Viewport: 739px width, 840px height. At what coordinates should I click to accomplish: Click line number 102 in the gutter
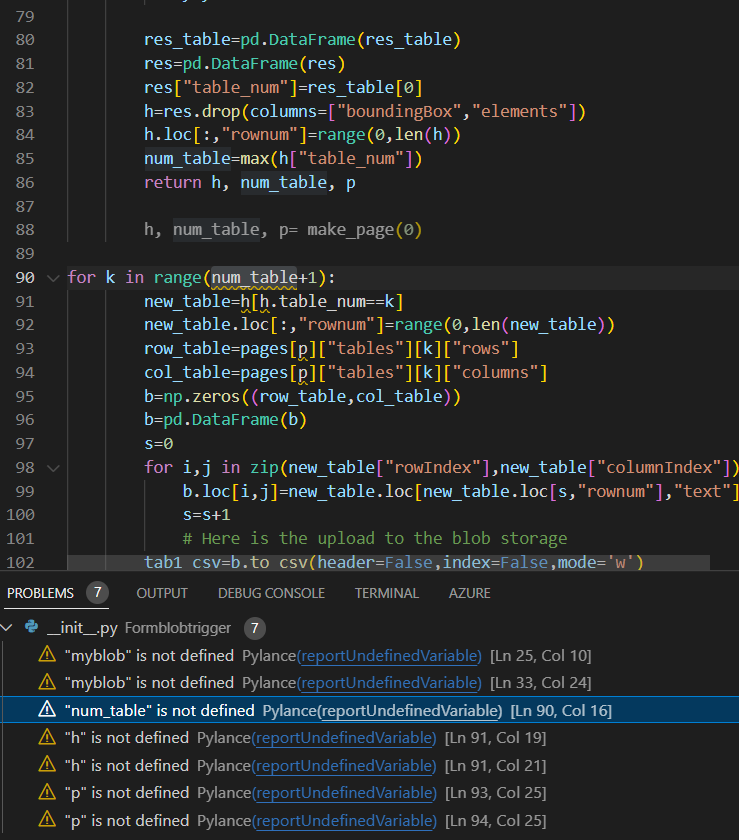[20, 562]
